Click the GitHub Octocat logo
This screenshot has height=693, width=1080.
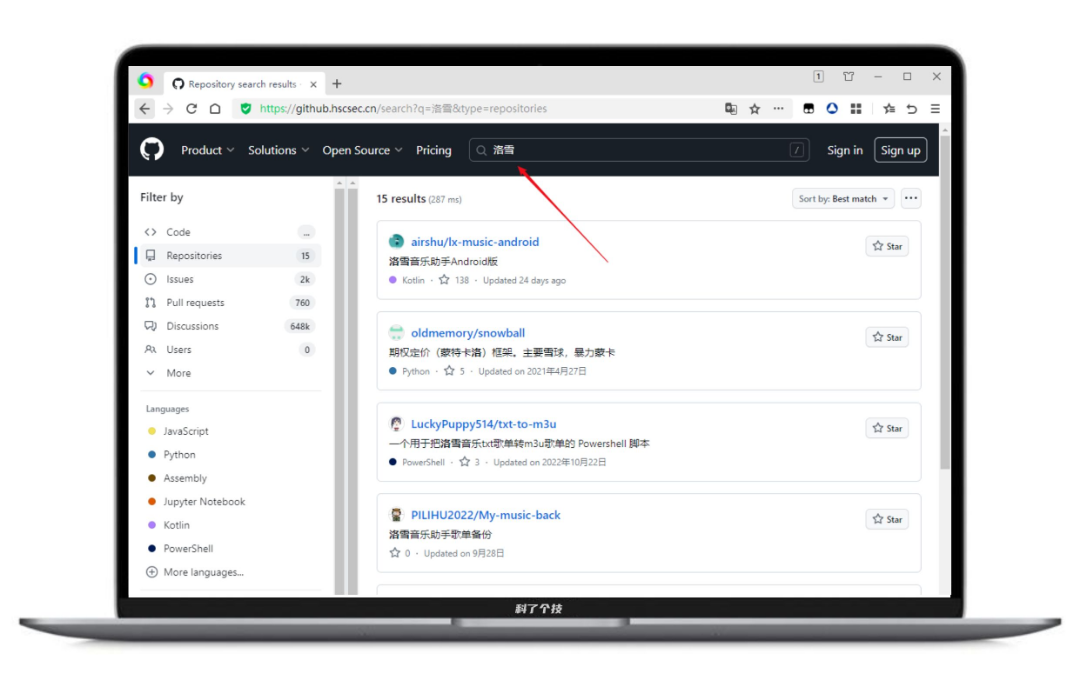click(152, 149)
